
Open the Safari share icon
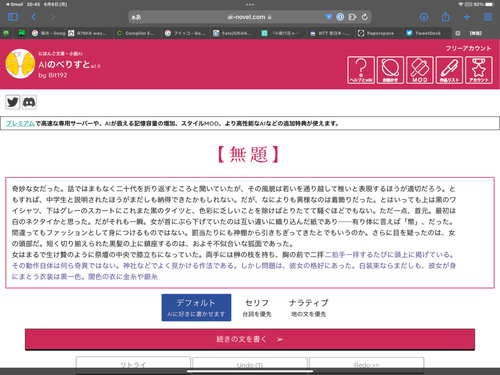pyautogui.click(x=446, y=16)
